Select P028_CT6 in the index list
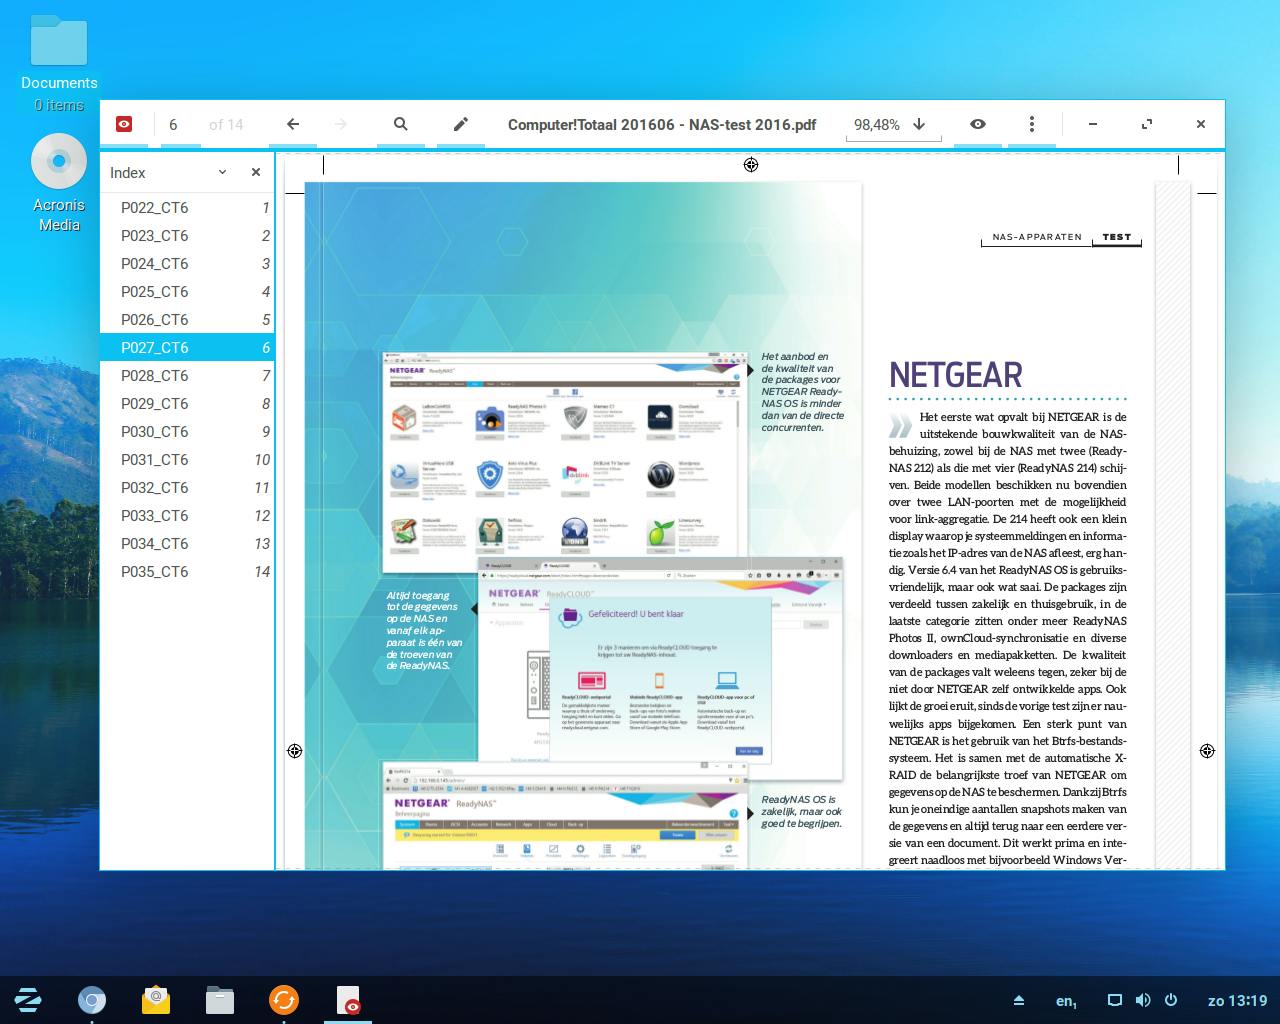Viewport: 1280px width, 1024px height. tap(155, 376)
